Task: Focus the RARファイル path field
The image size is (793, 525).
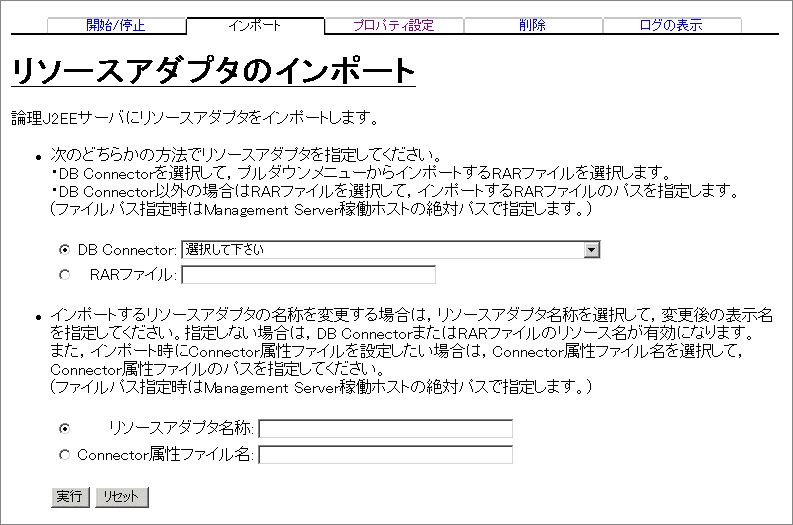Action: point(309,275)
